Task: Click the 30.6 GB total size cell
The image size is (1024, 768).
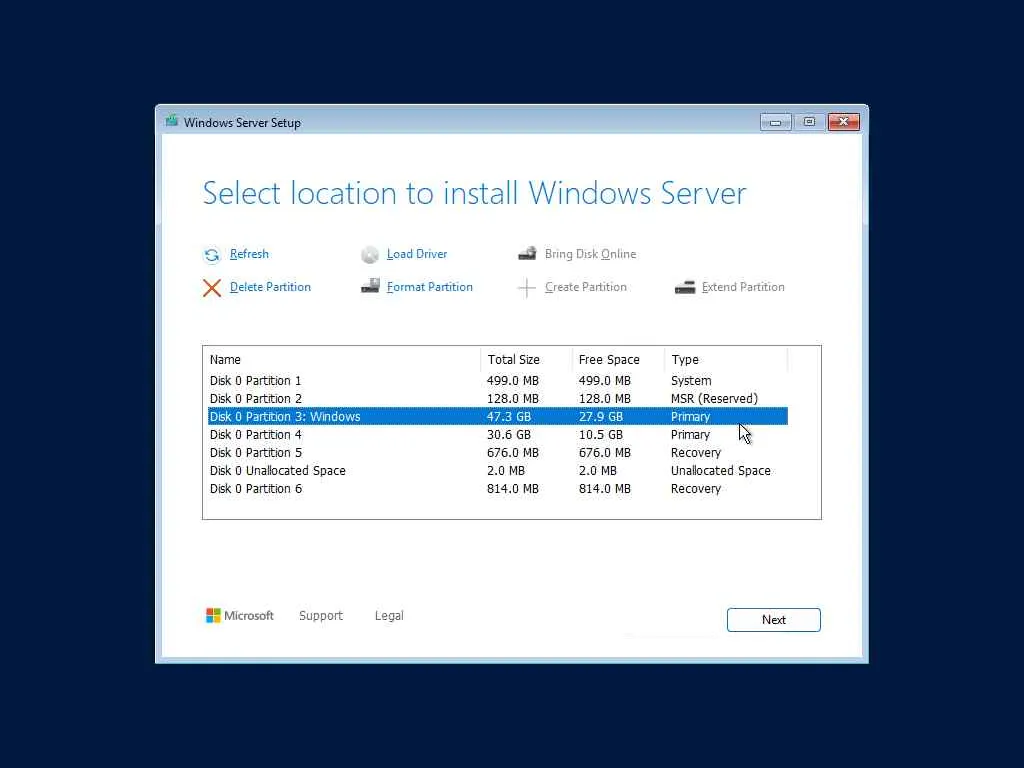Action: (509, 434)
